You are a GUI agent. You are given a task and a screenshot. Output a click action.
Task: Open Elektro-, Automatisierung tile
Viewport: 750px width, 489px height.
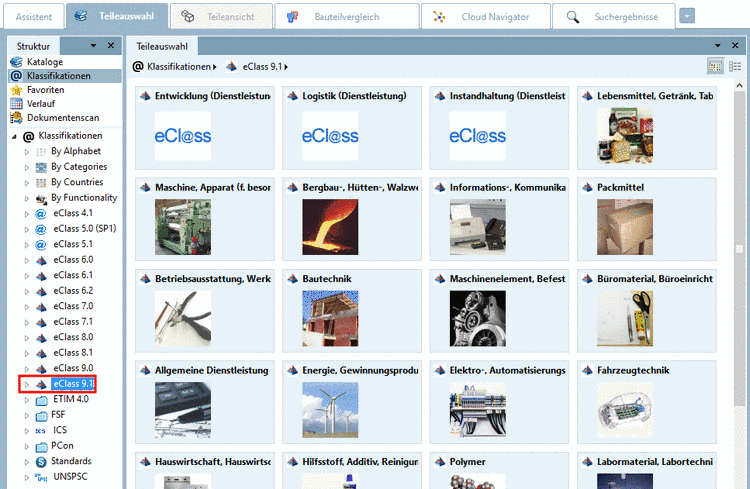pyautogui.click(x=499, y=402)
